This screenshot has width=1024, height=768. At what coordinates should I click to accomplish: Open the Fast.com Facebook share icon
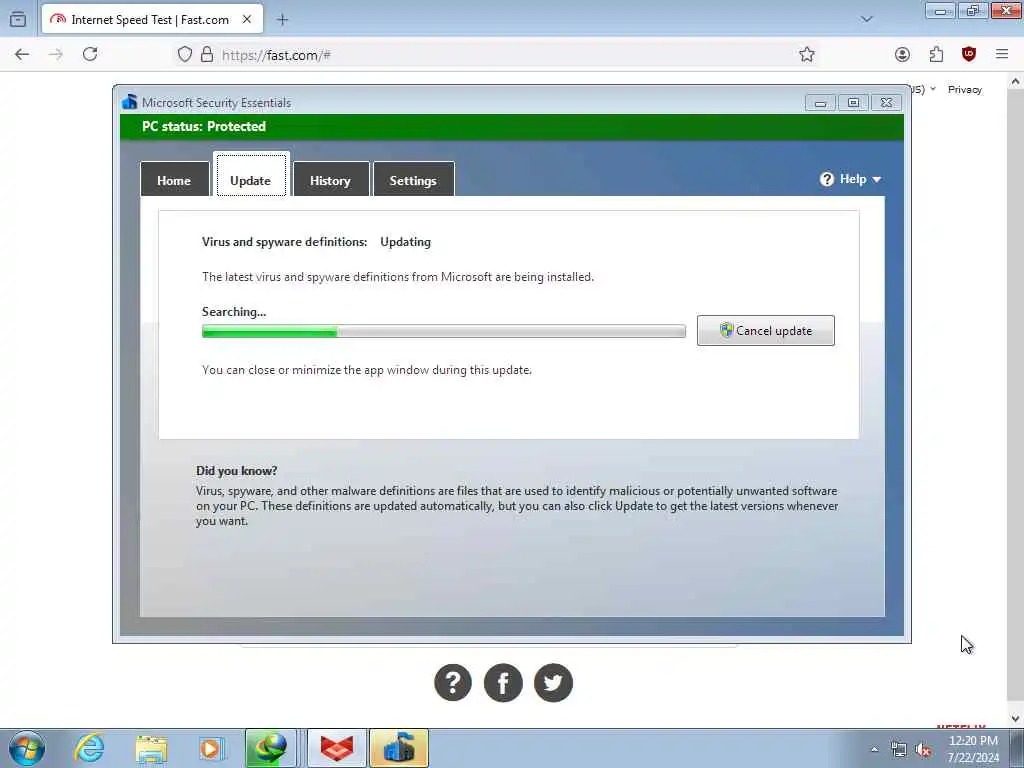pyautogui.click(x=503, y=682)
